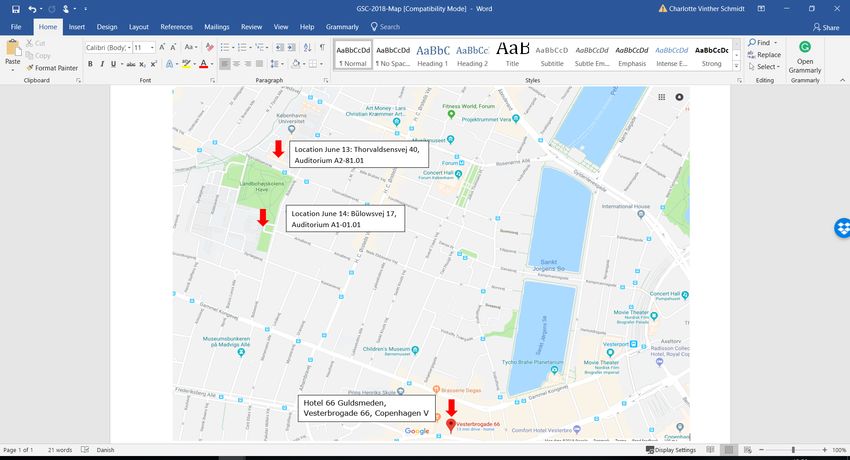This screenshot has width=850, height=460.
Task: Switch to the Review tab
Action: [252, 27]
